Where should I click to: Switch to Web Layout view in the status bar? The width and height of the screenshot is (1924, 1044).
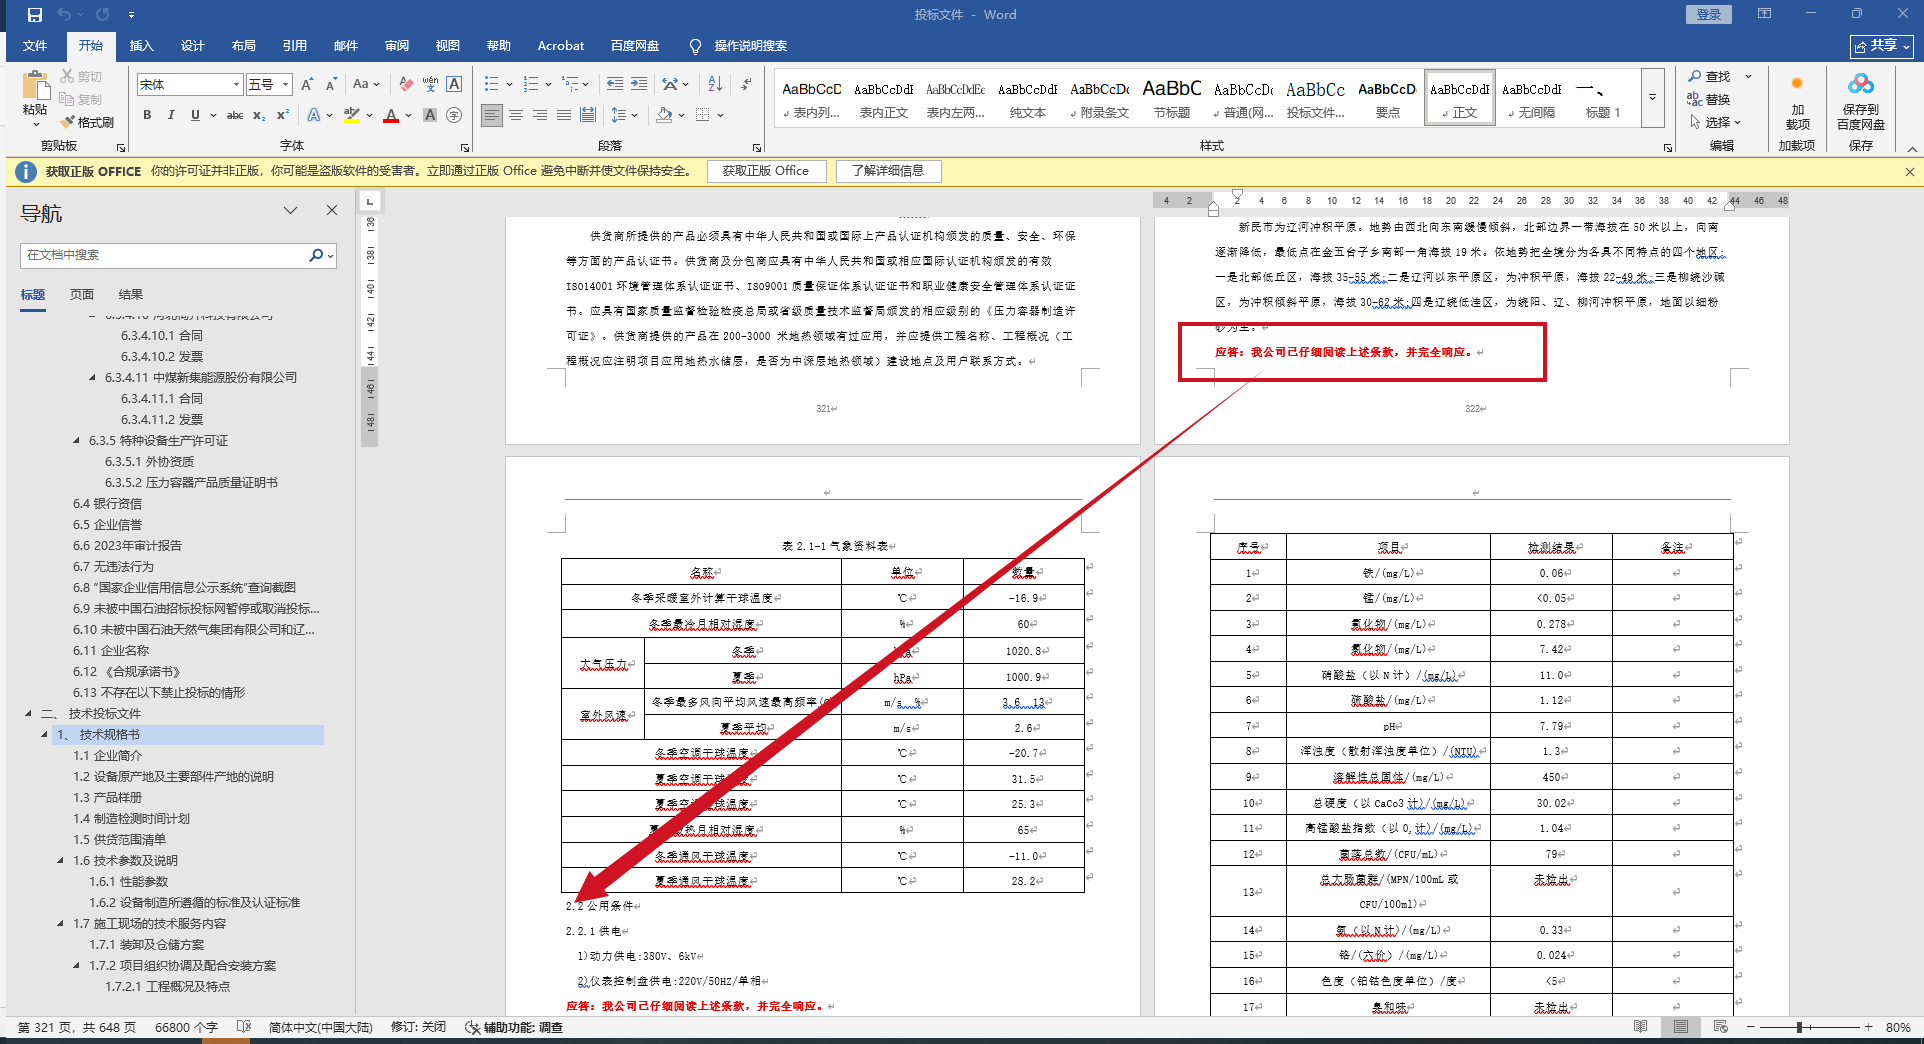pos(1720,1027)
